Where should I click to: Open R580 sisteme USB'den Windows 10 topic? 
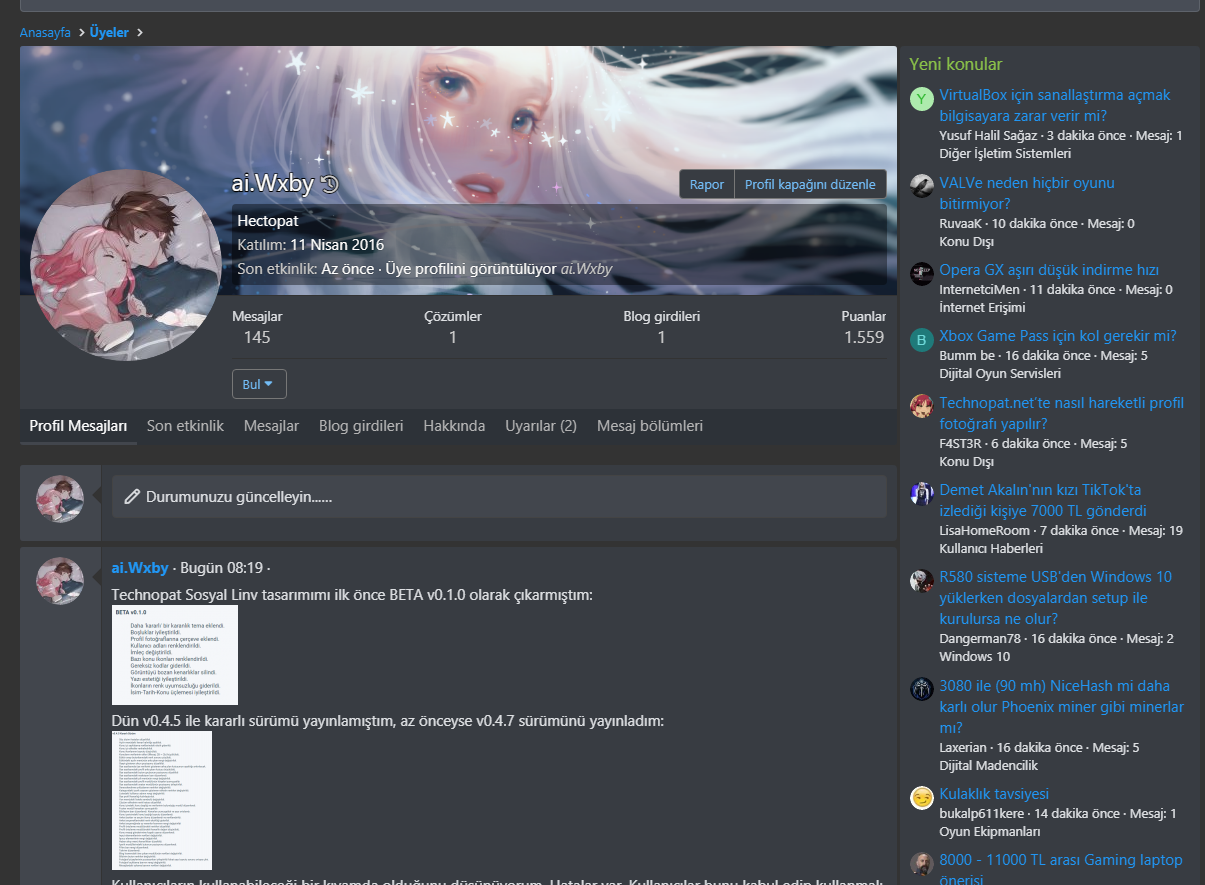[1057, 598]
